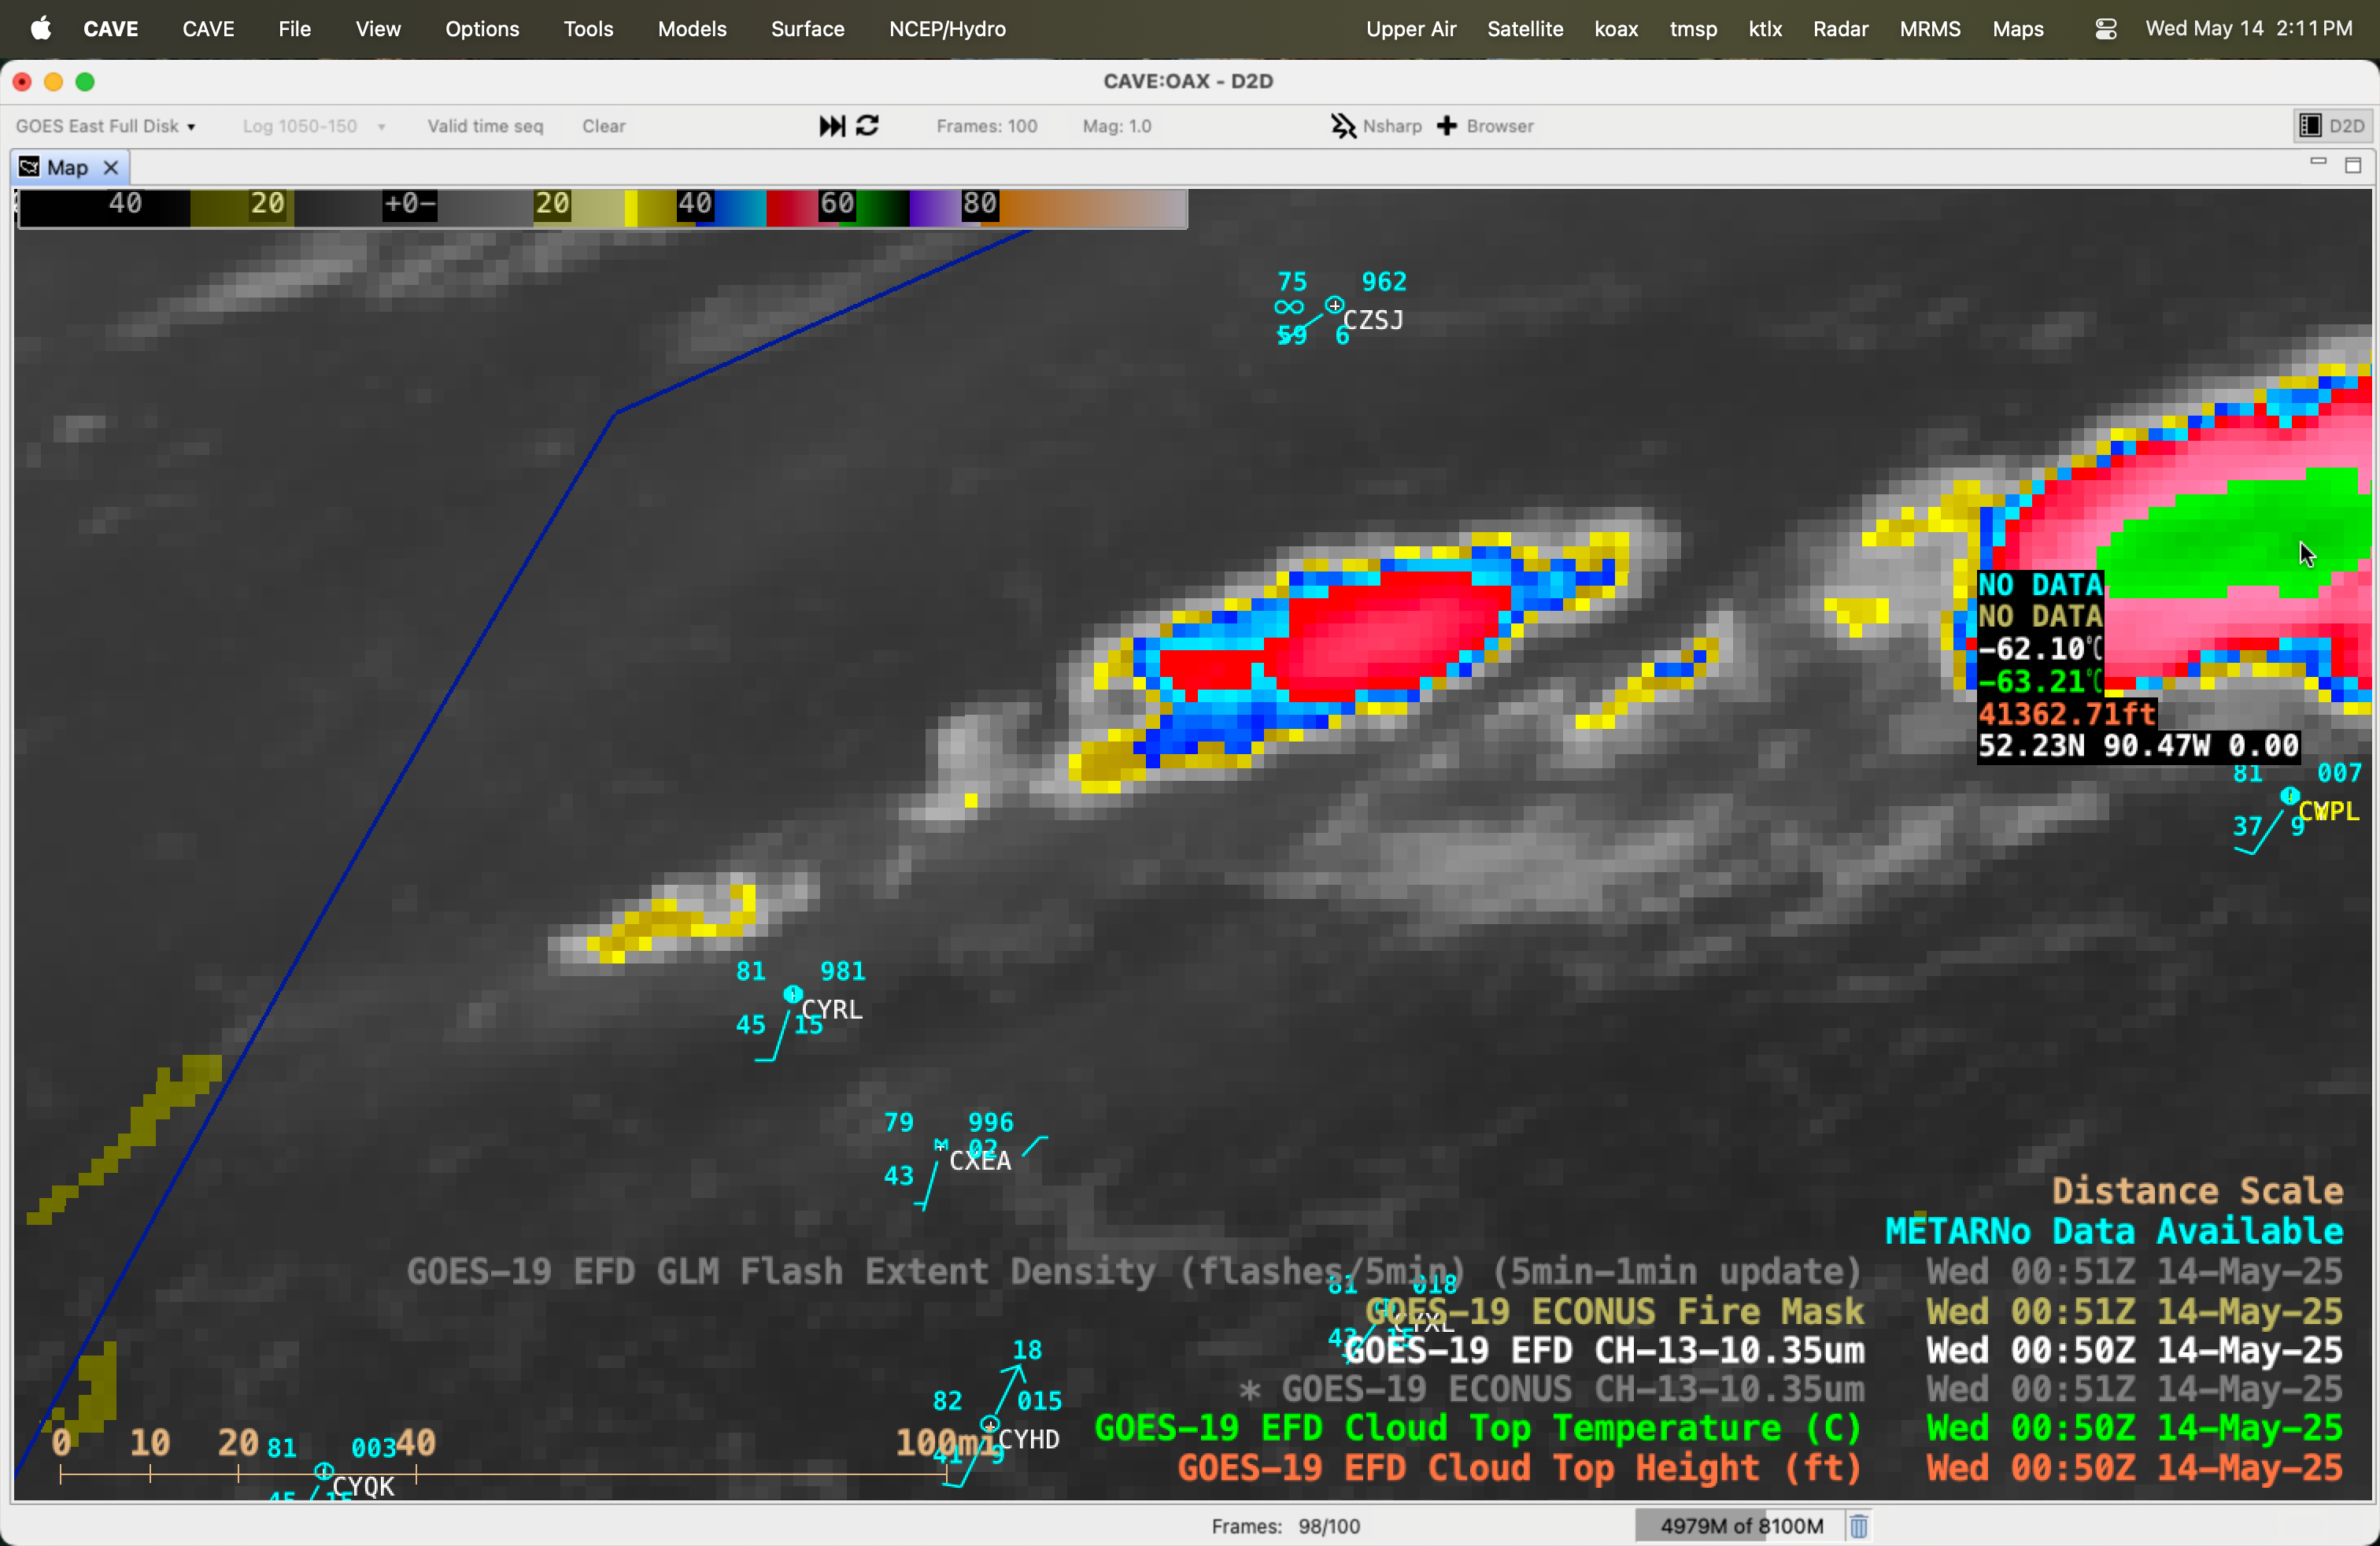Open the Radar menu

(x=1840, y=29)
